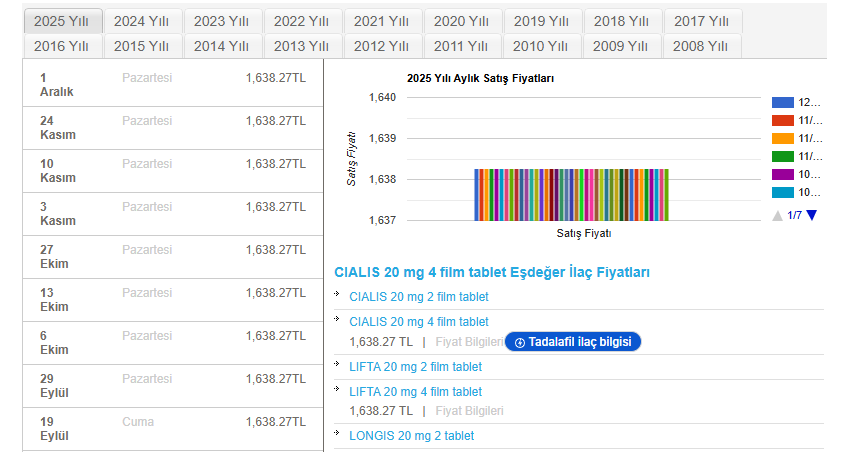Select the 1 Aralık price row
This screenshot has height=452, width=868.
[x=173, y=85]
